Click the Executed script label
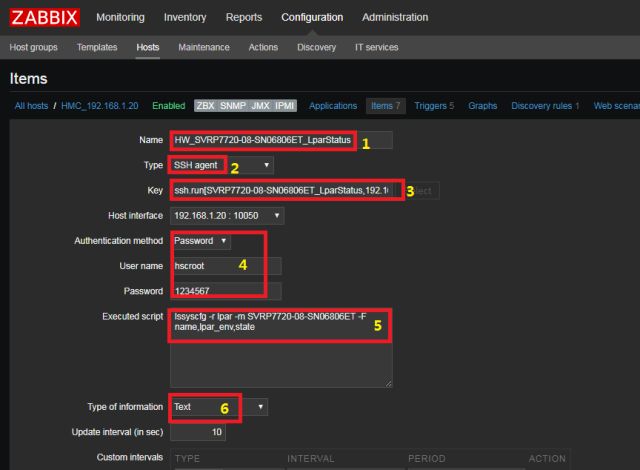The image size is (640, 470). [x=132, y=317]
